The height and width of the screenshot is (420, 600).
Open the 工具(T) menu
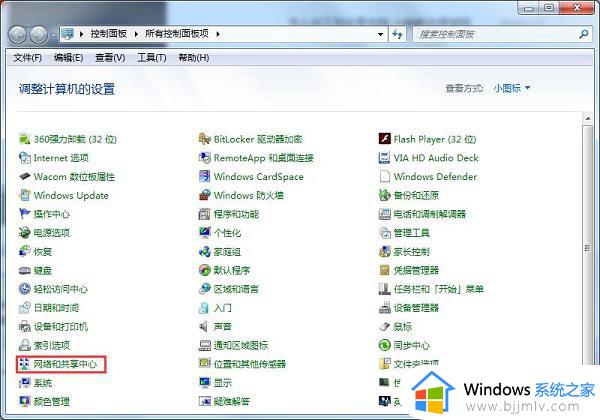152,58
